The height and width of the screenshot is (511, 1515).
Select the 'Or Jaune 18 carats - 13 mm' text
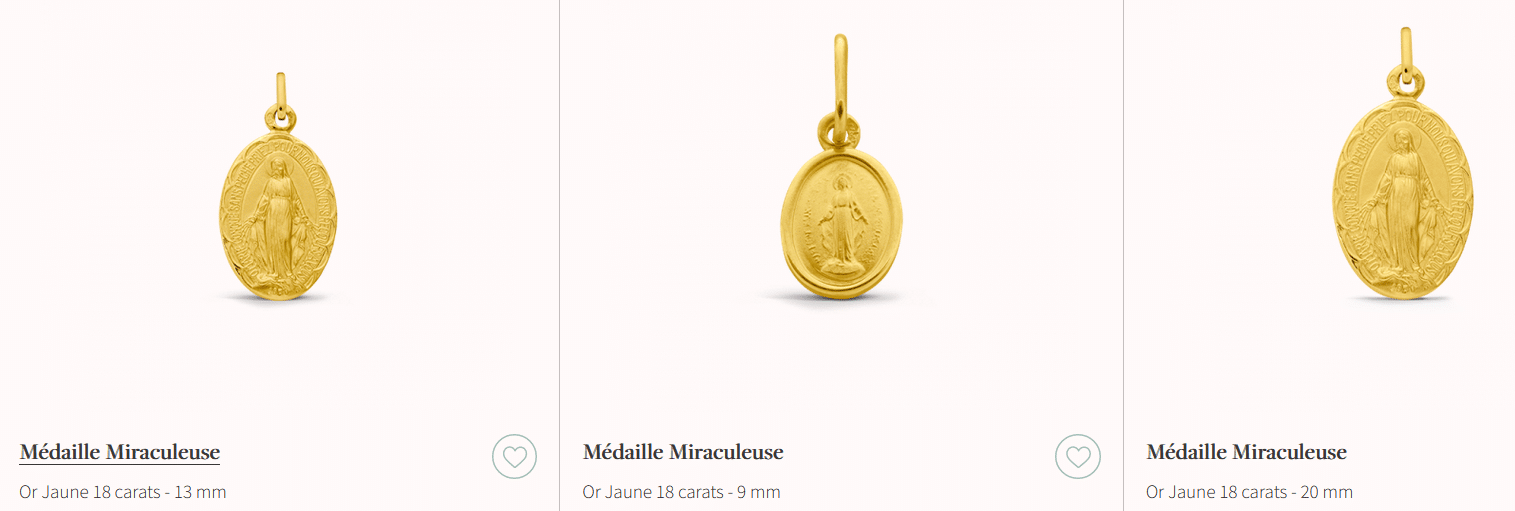122,492
